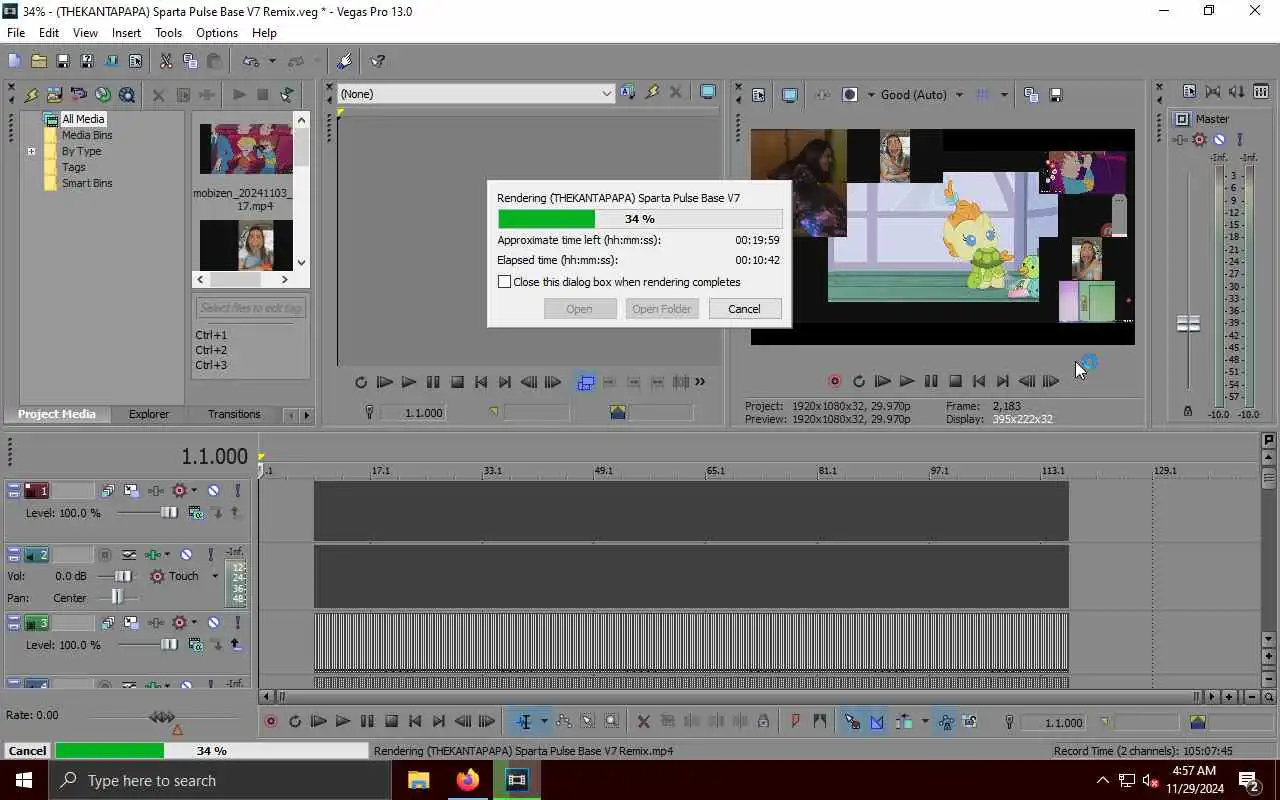Click the Envelope Edit Tool icon
Screen dimensions: 1280x800
pyautogui.click(x=563, y=721)
